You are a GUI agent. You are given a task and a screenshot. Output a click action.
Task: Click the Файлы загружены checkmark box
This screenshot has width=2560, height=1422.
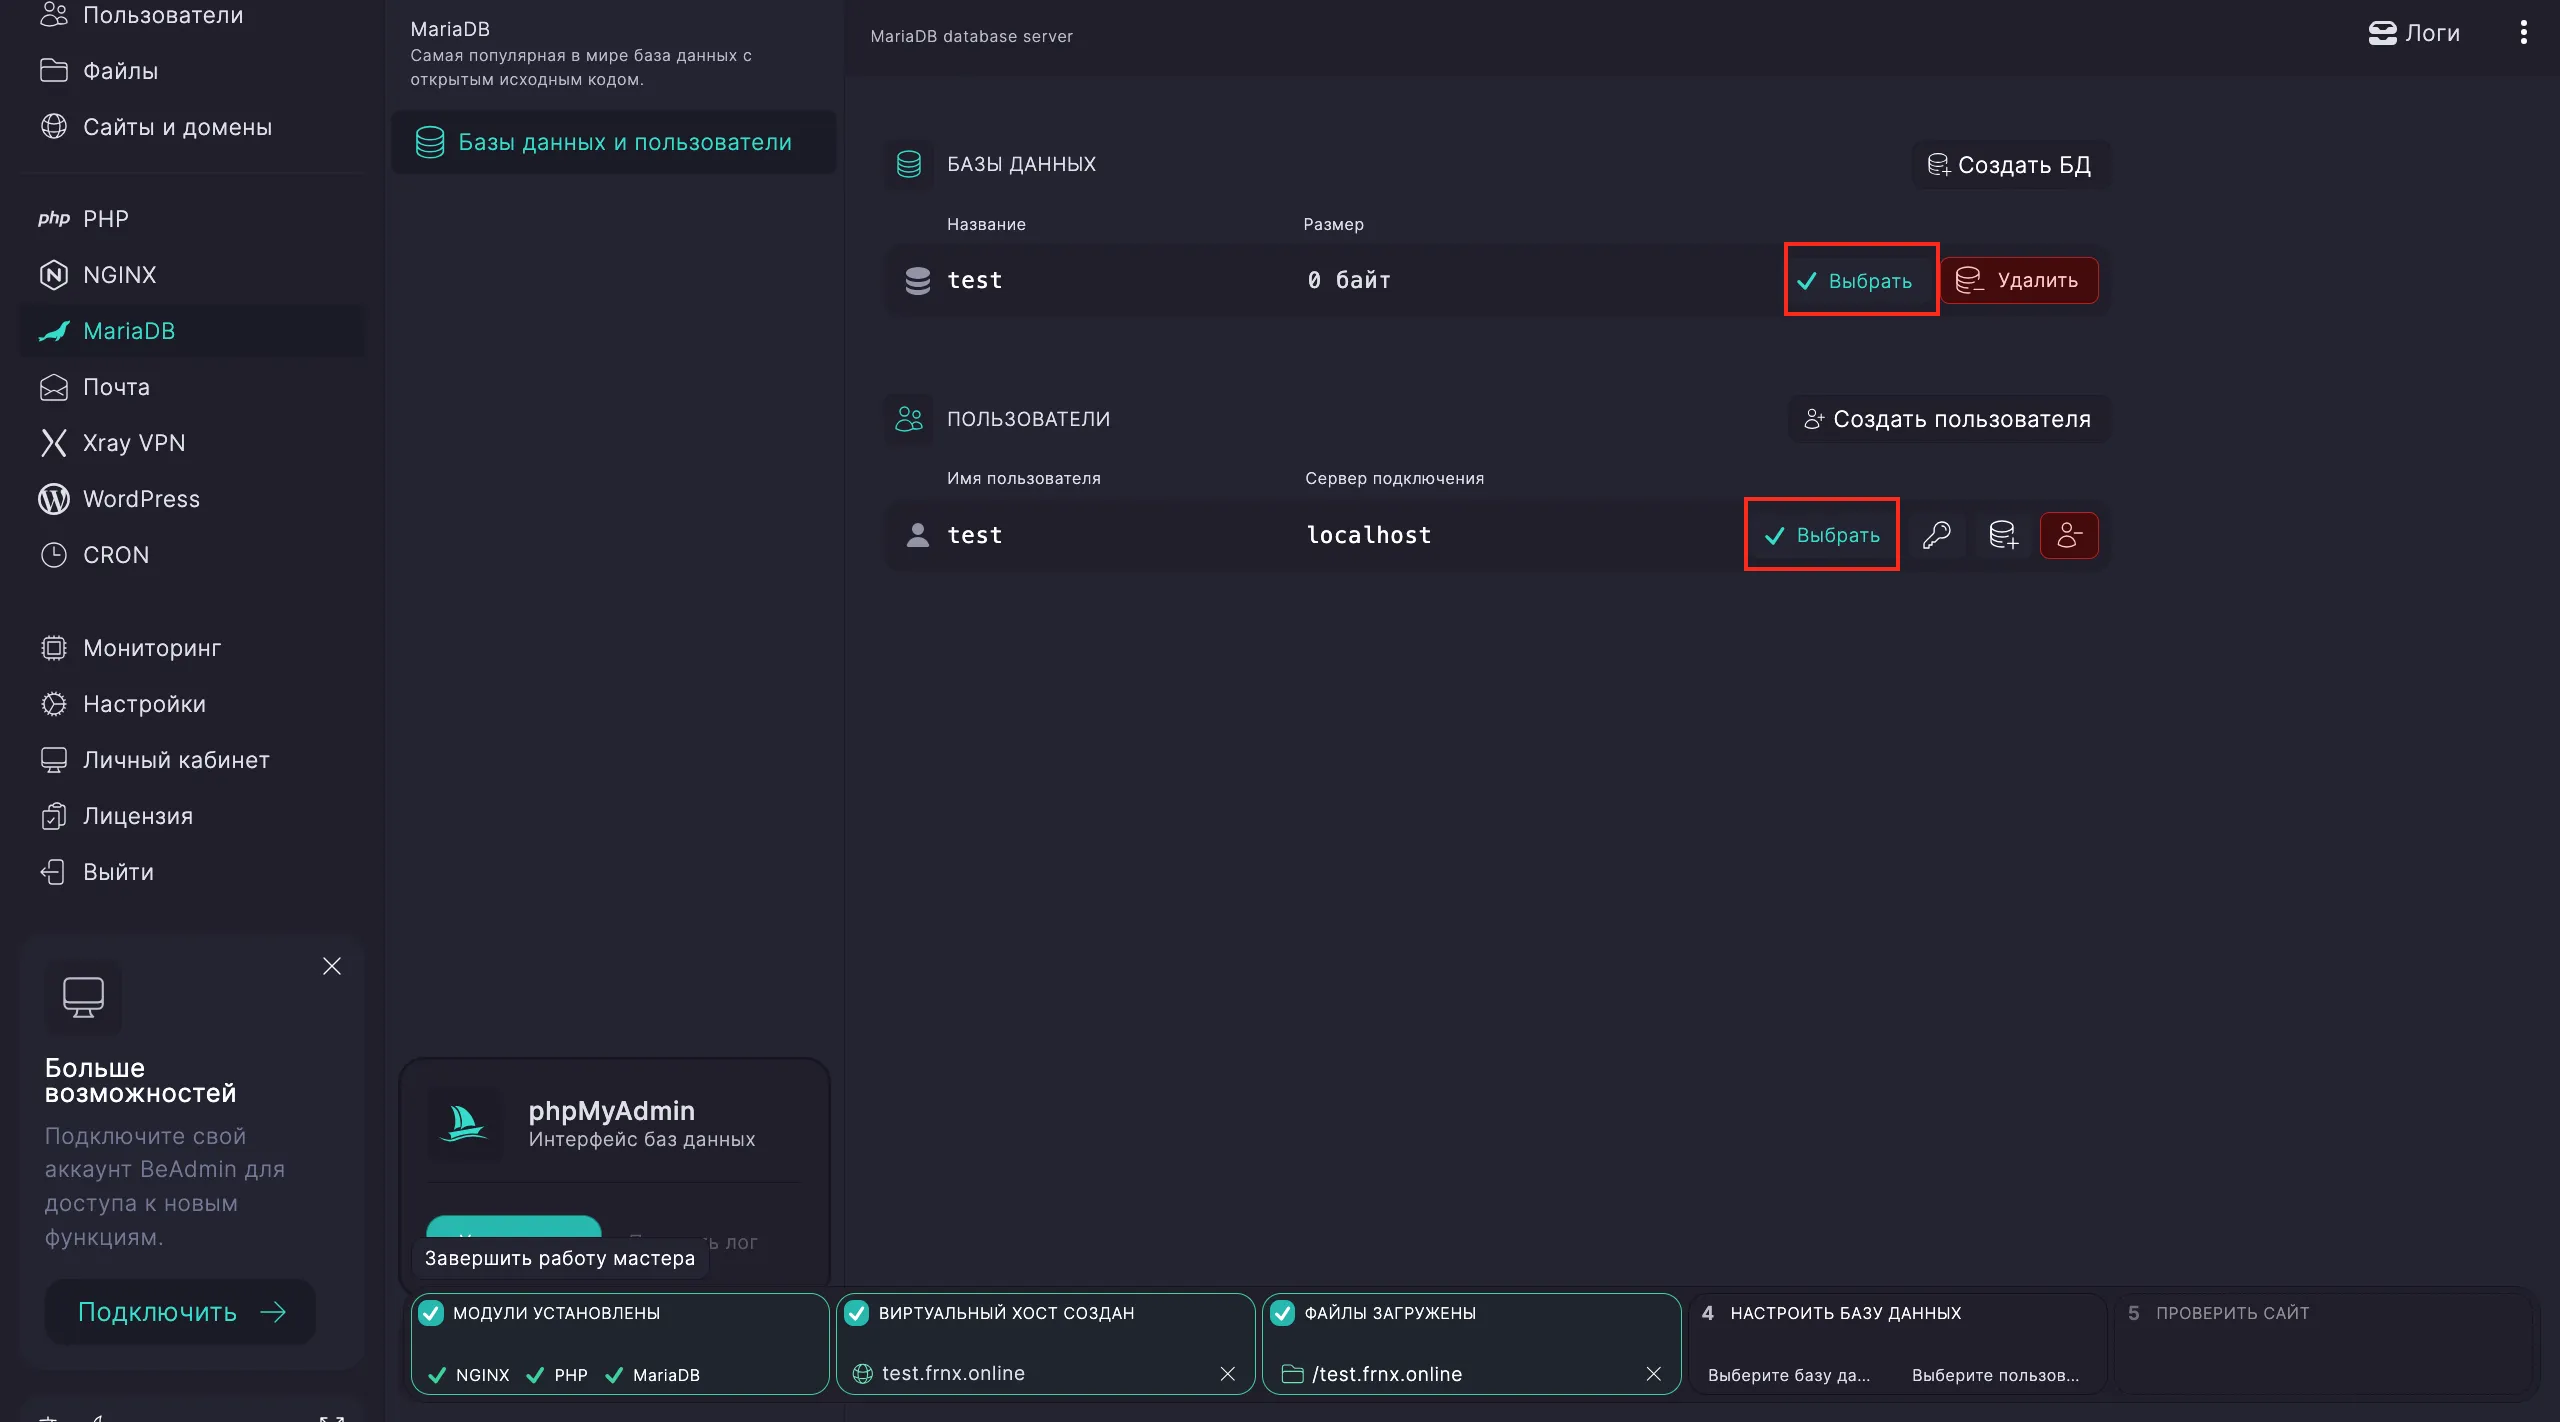pyautogui.click(x=1283, y=1313)
